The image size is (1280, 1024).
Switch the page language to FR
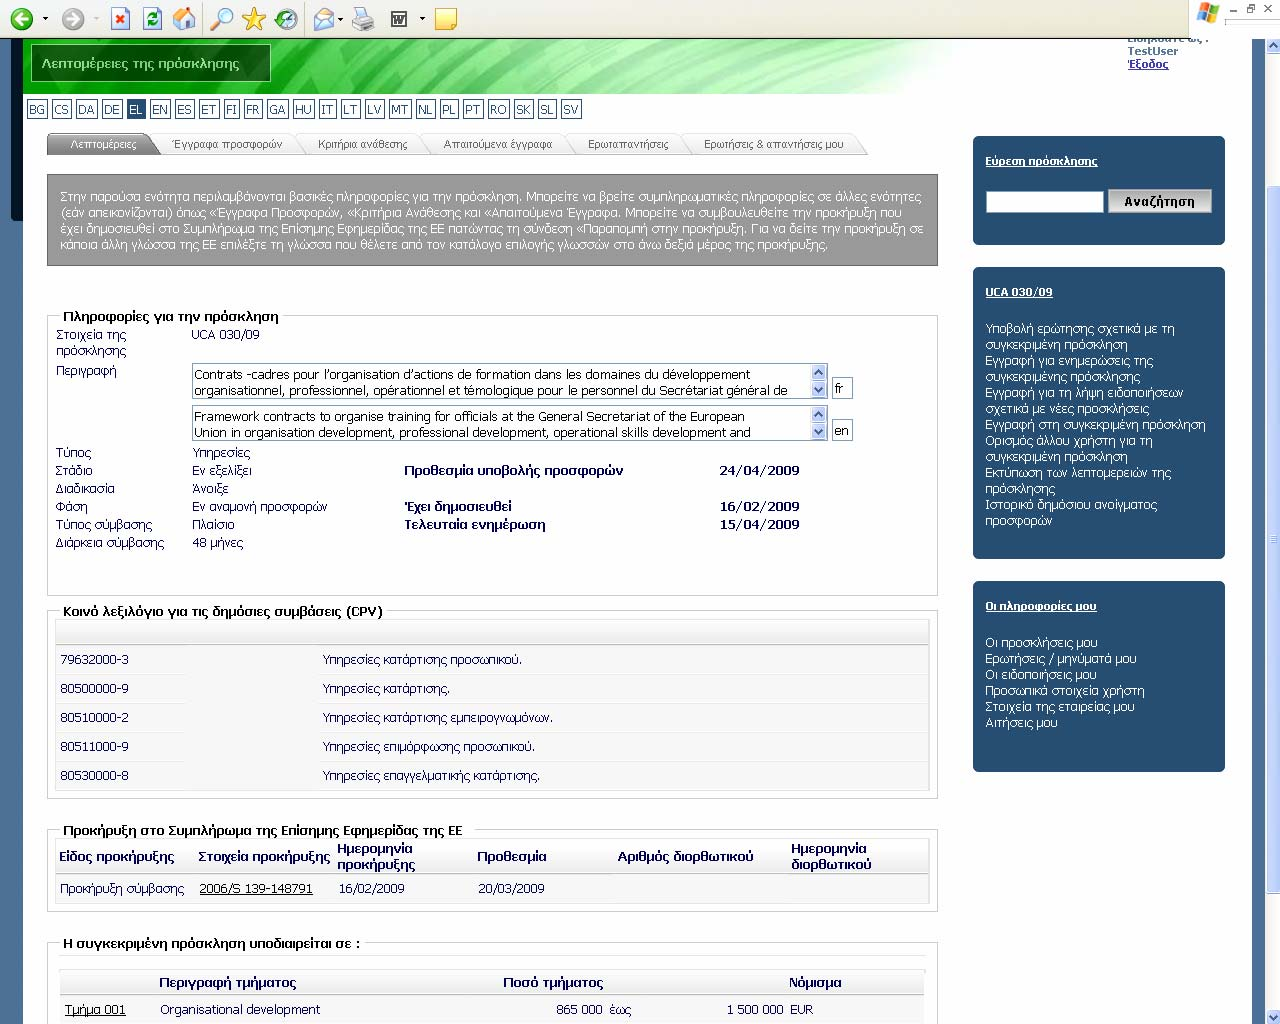(253, 109)
